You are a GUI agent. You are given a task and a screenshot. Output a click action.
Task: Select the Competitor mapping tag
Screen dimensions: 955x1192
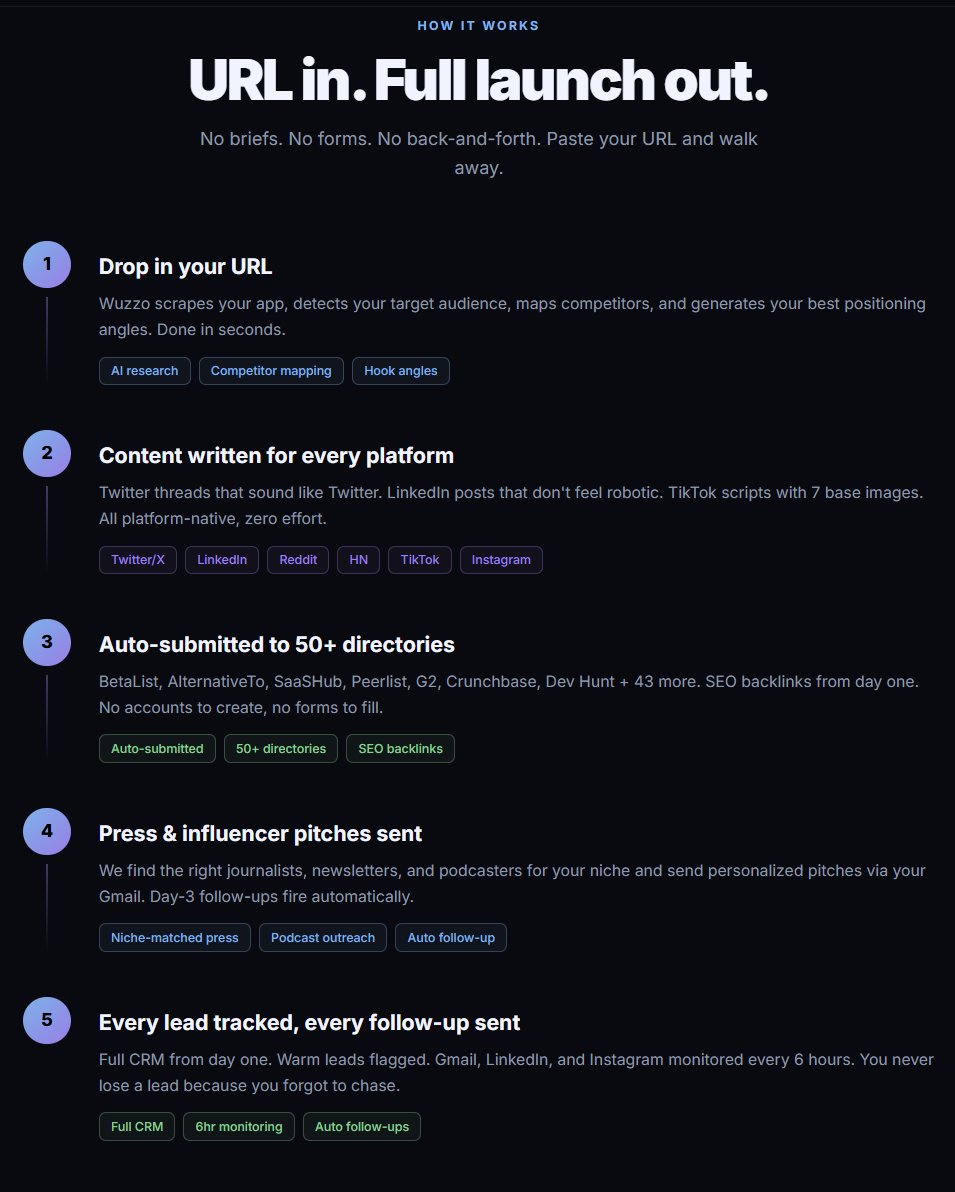tap(271, 371)
